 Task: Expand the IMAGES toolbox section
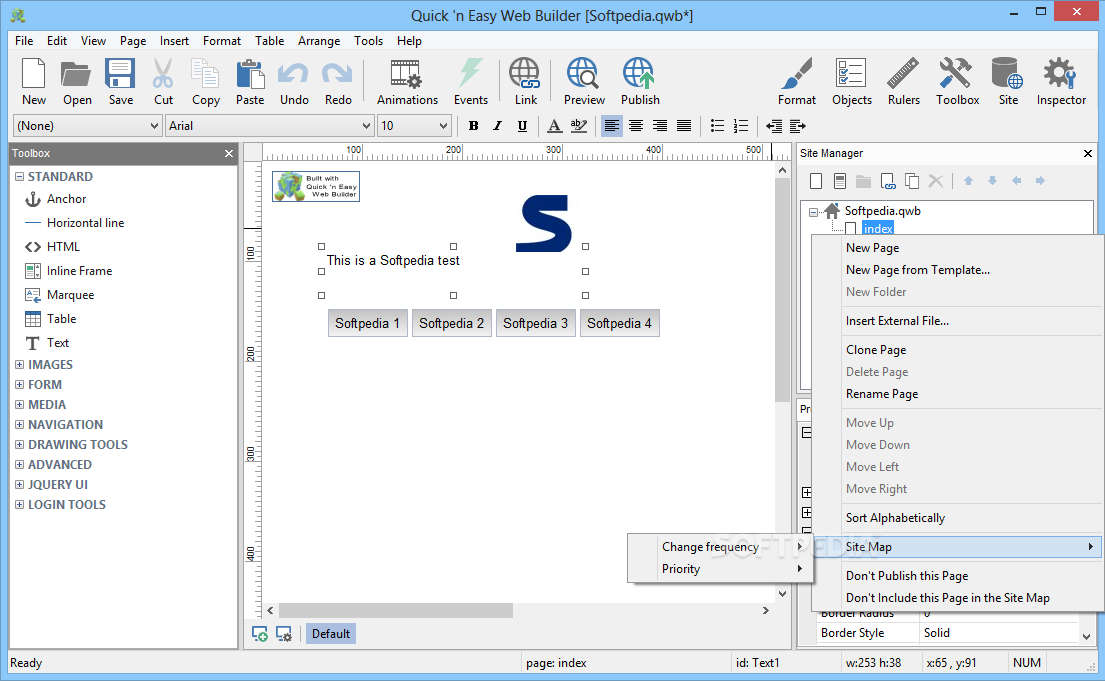(20, 364)
